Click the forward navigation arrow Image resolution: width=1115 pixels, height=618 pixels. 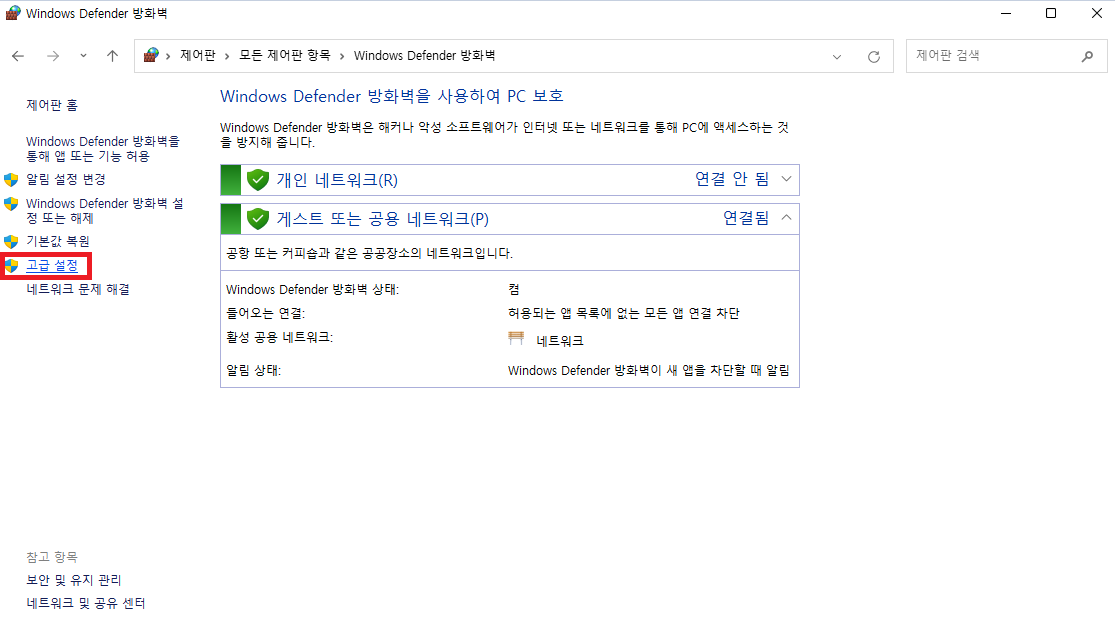[53, 56]
